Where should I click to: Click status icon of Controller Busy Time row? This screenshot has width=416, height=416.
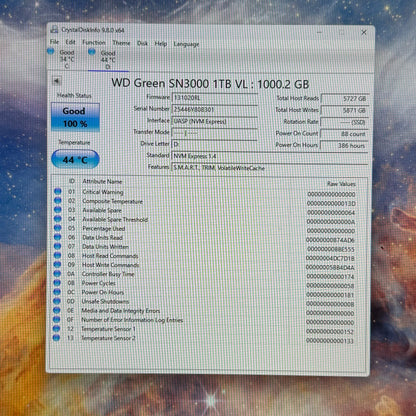tap(57, 274)
